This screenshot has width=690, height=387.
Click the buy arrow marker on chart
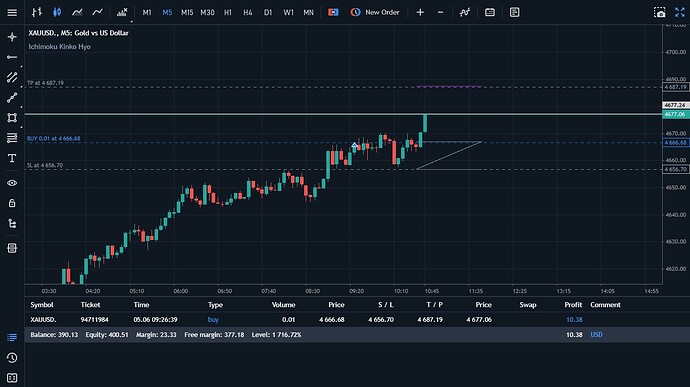pyautogui.click(x=355, y=145)
